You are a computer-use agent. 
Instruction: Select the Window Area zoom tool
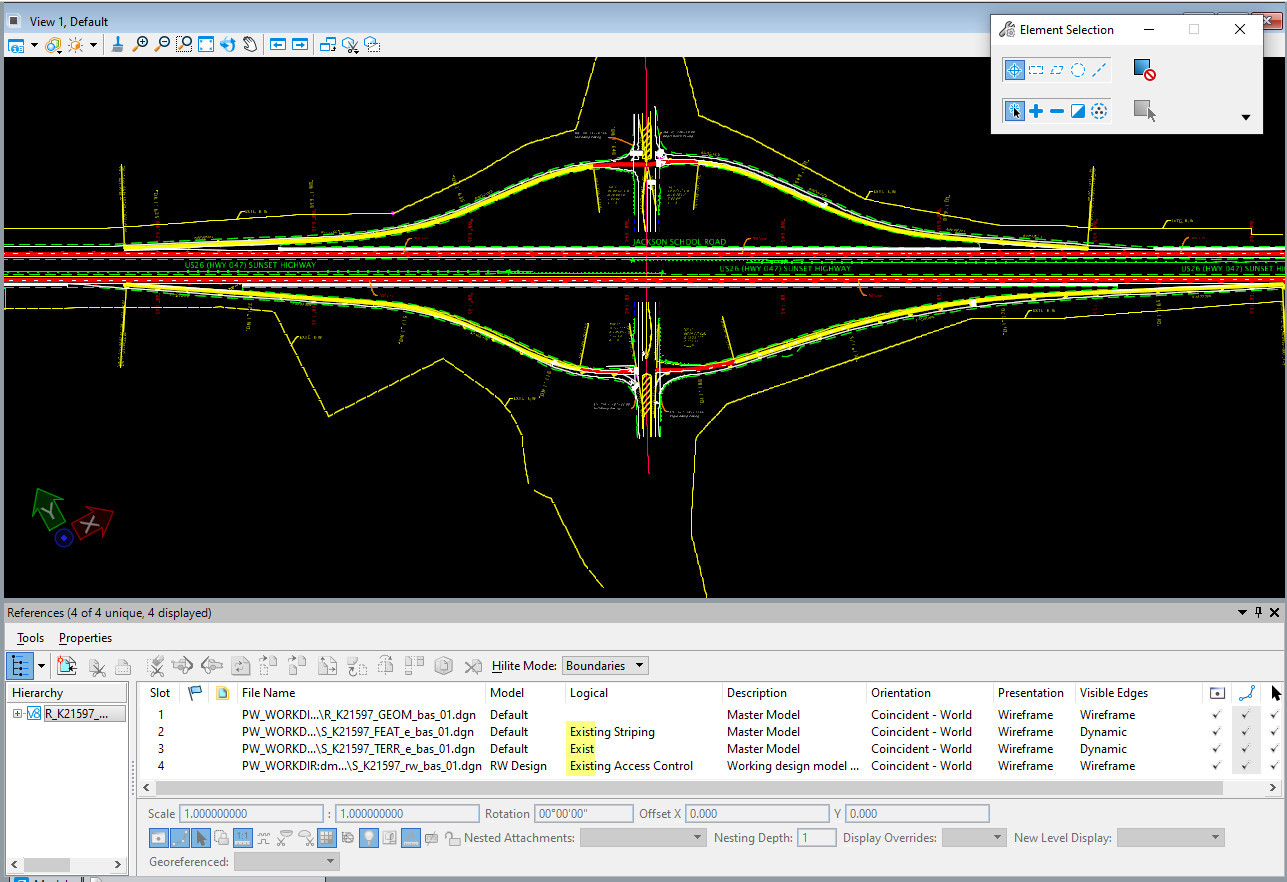[184, 45]
